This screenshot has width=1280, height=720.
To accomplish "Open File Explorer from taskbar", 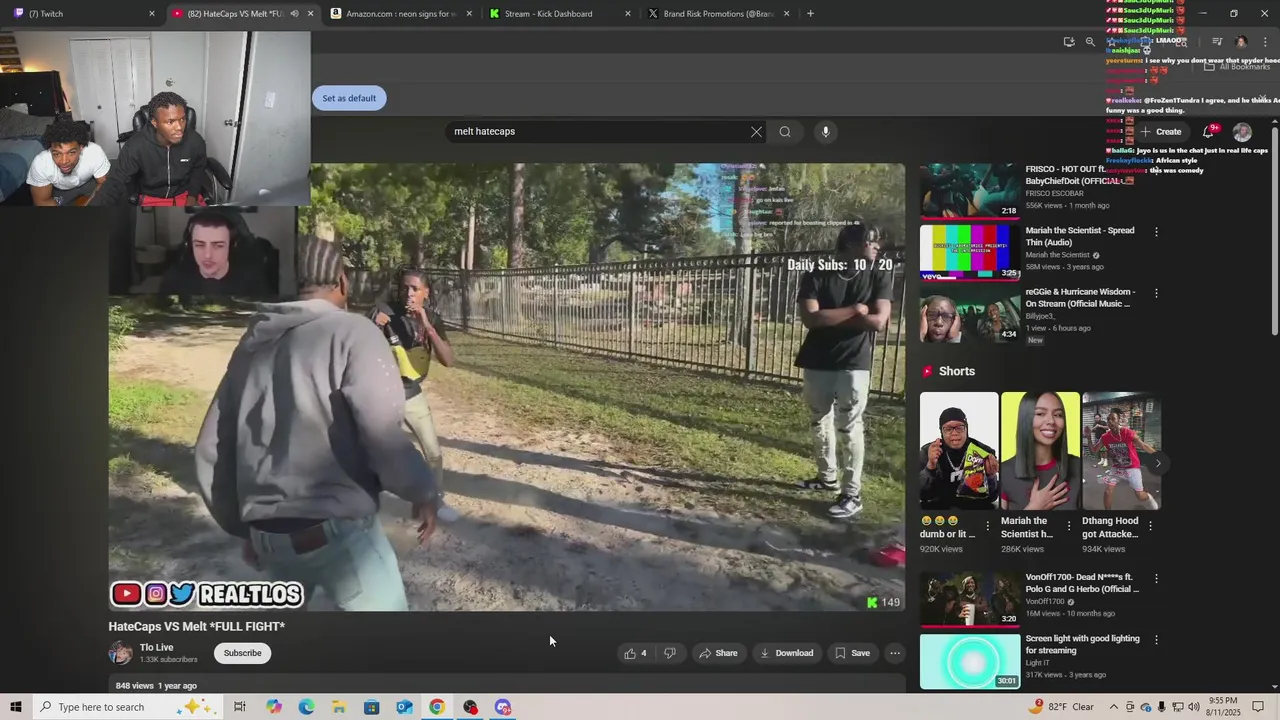I will point(339,707).
